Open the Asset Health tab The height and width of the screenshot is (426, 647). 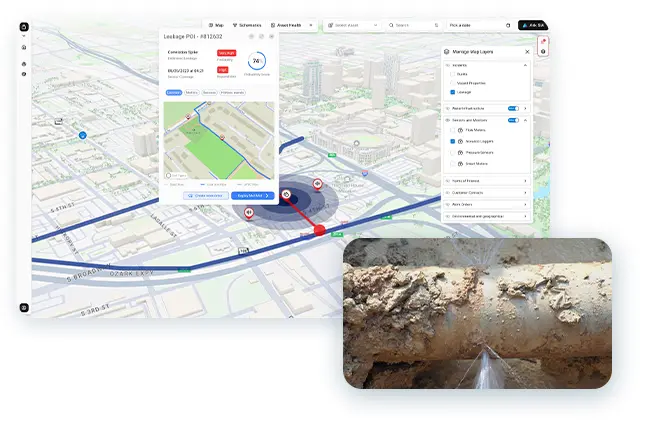pos(287,25)
